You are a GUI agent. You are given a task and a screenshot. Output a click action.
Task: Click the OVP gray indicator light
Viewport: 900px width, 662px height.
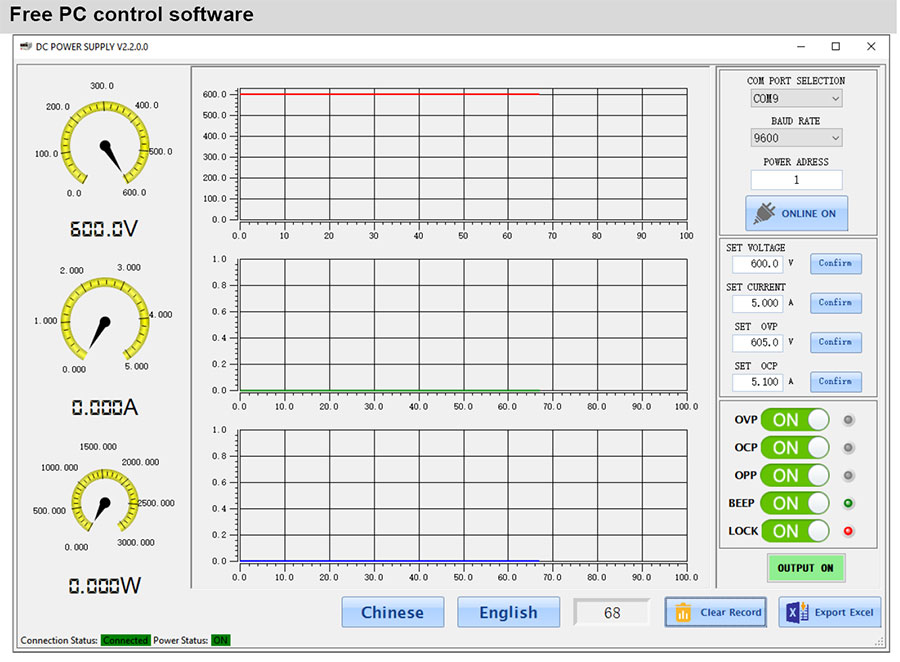tap(848, 420)
